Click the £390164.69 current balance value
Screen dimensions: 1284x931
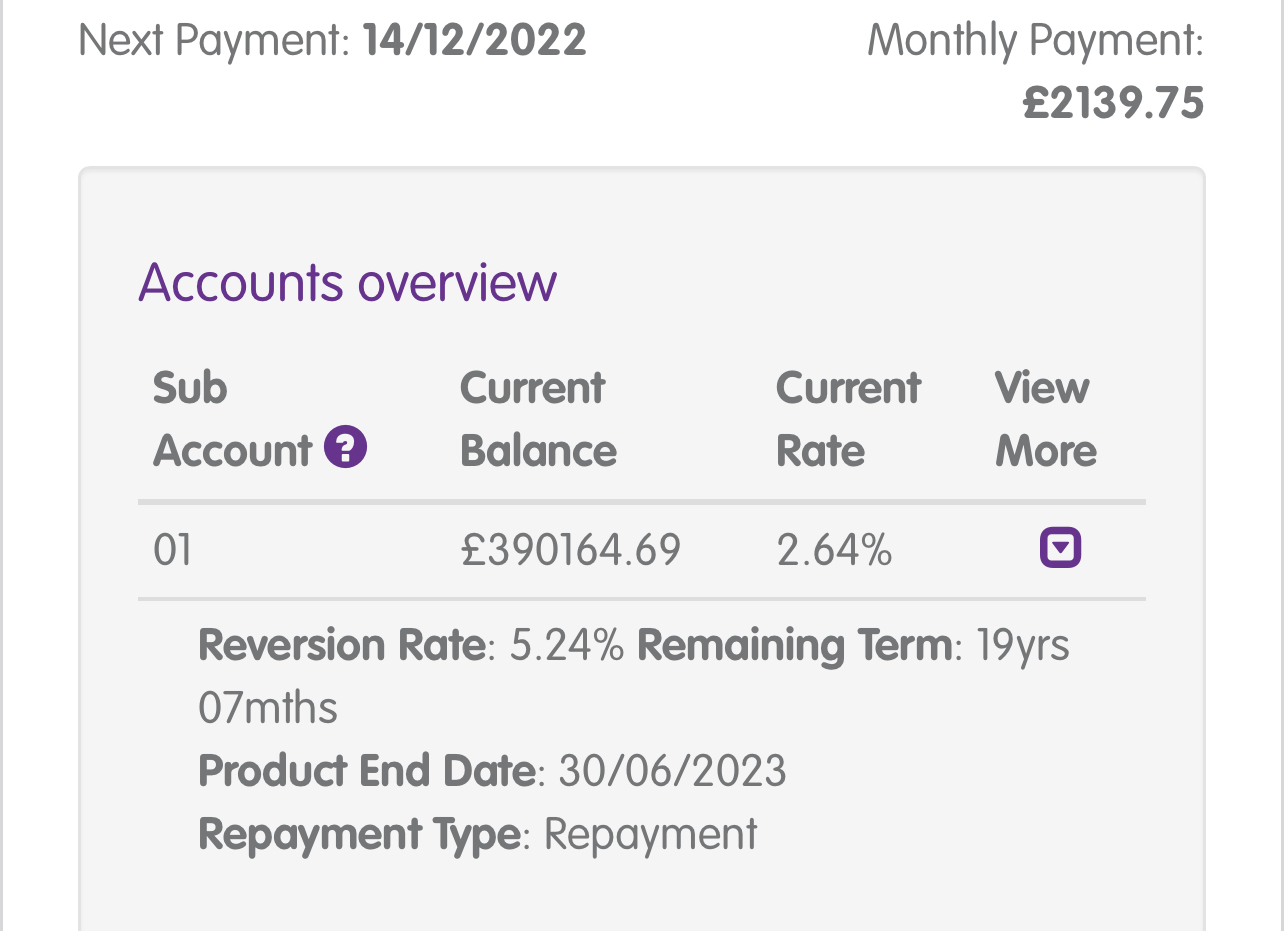coord(571,550)
